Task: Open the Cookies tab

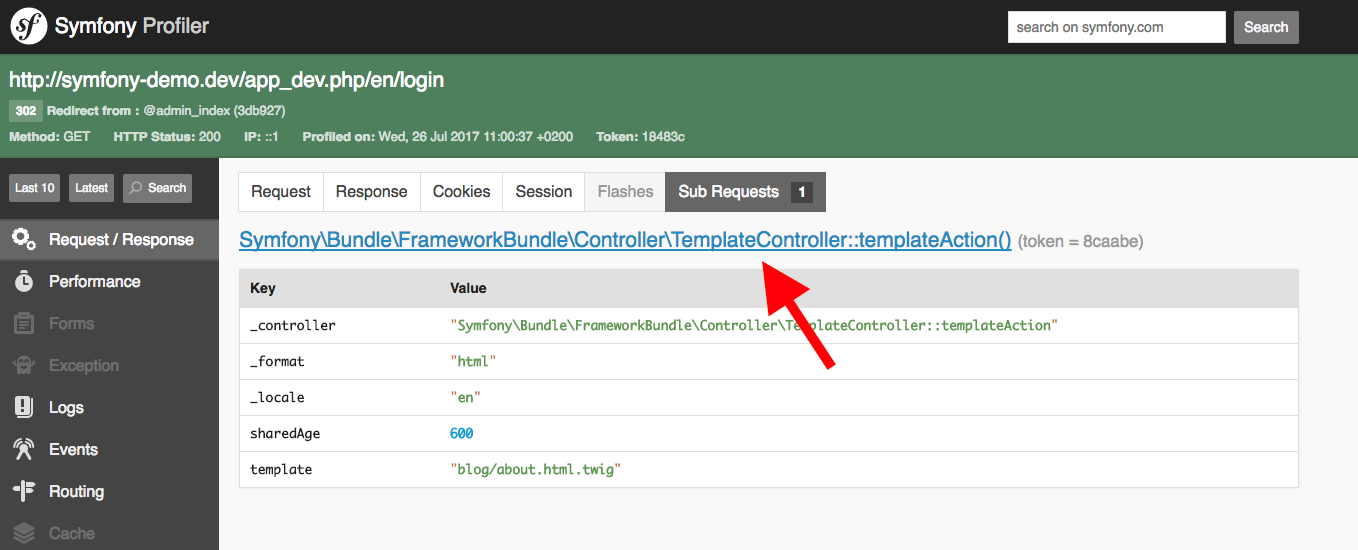Action: [462, 192]
